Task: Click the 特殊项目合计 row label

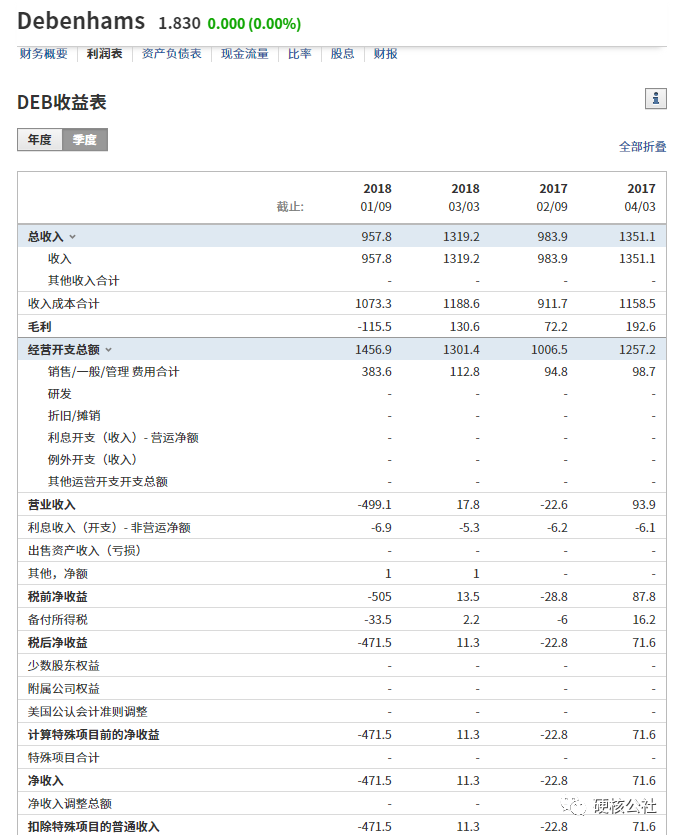Action: tap(64, 757)
